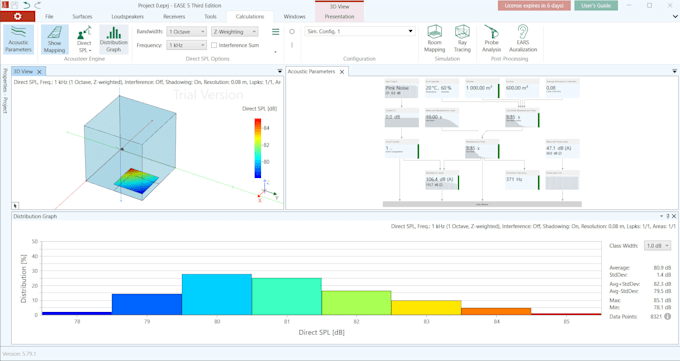Save the project with the disk icon
680x361 pixels.
tap(15, 5)
